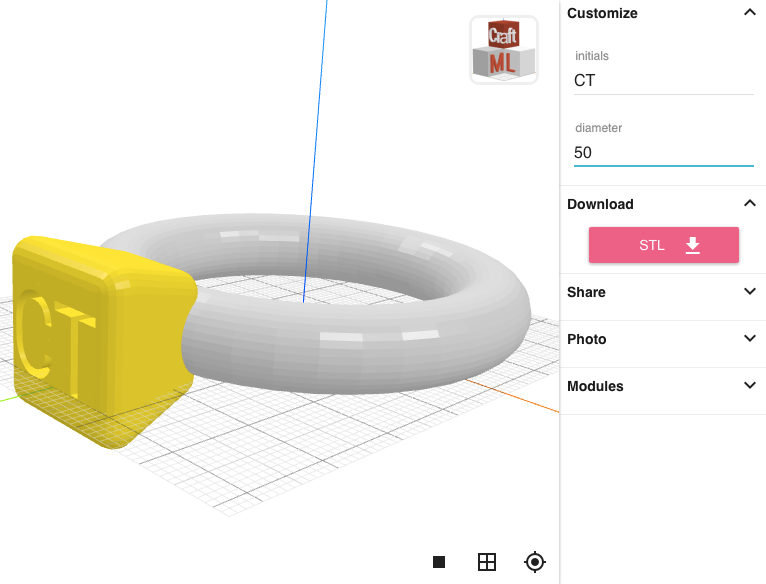766x584 pixels.
Task: Click the Customize section heading
Action: coord(602,13)
